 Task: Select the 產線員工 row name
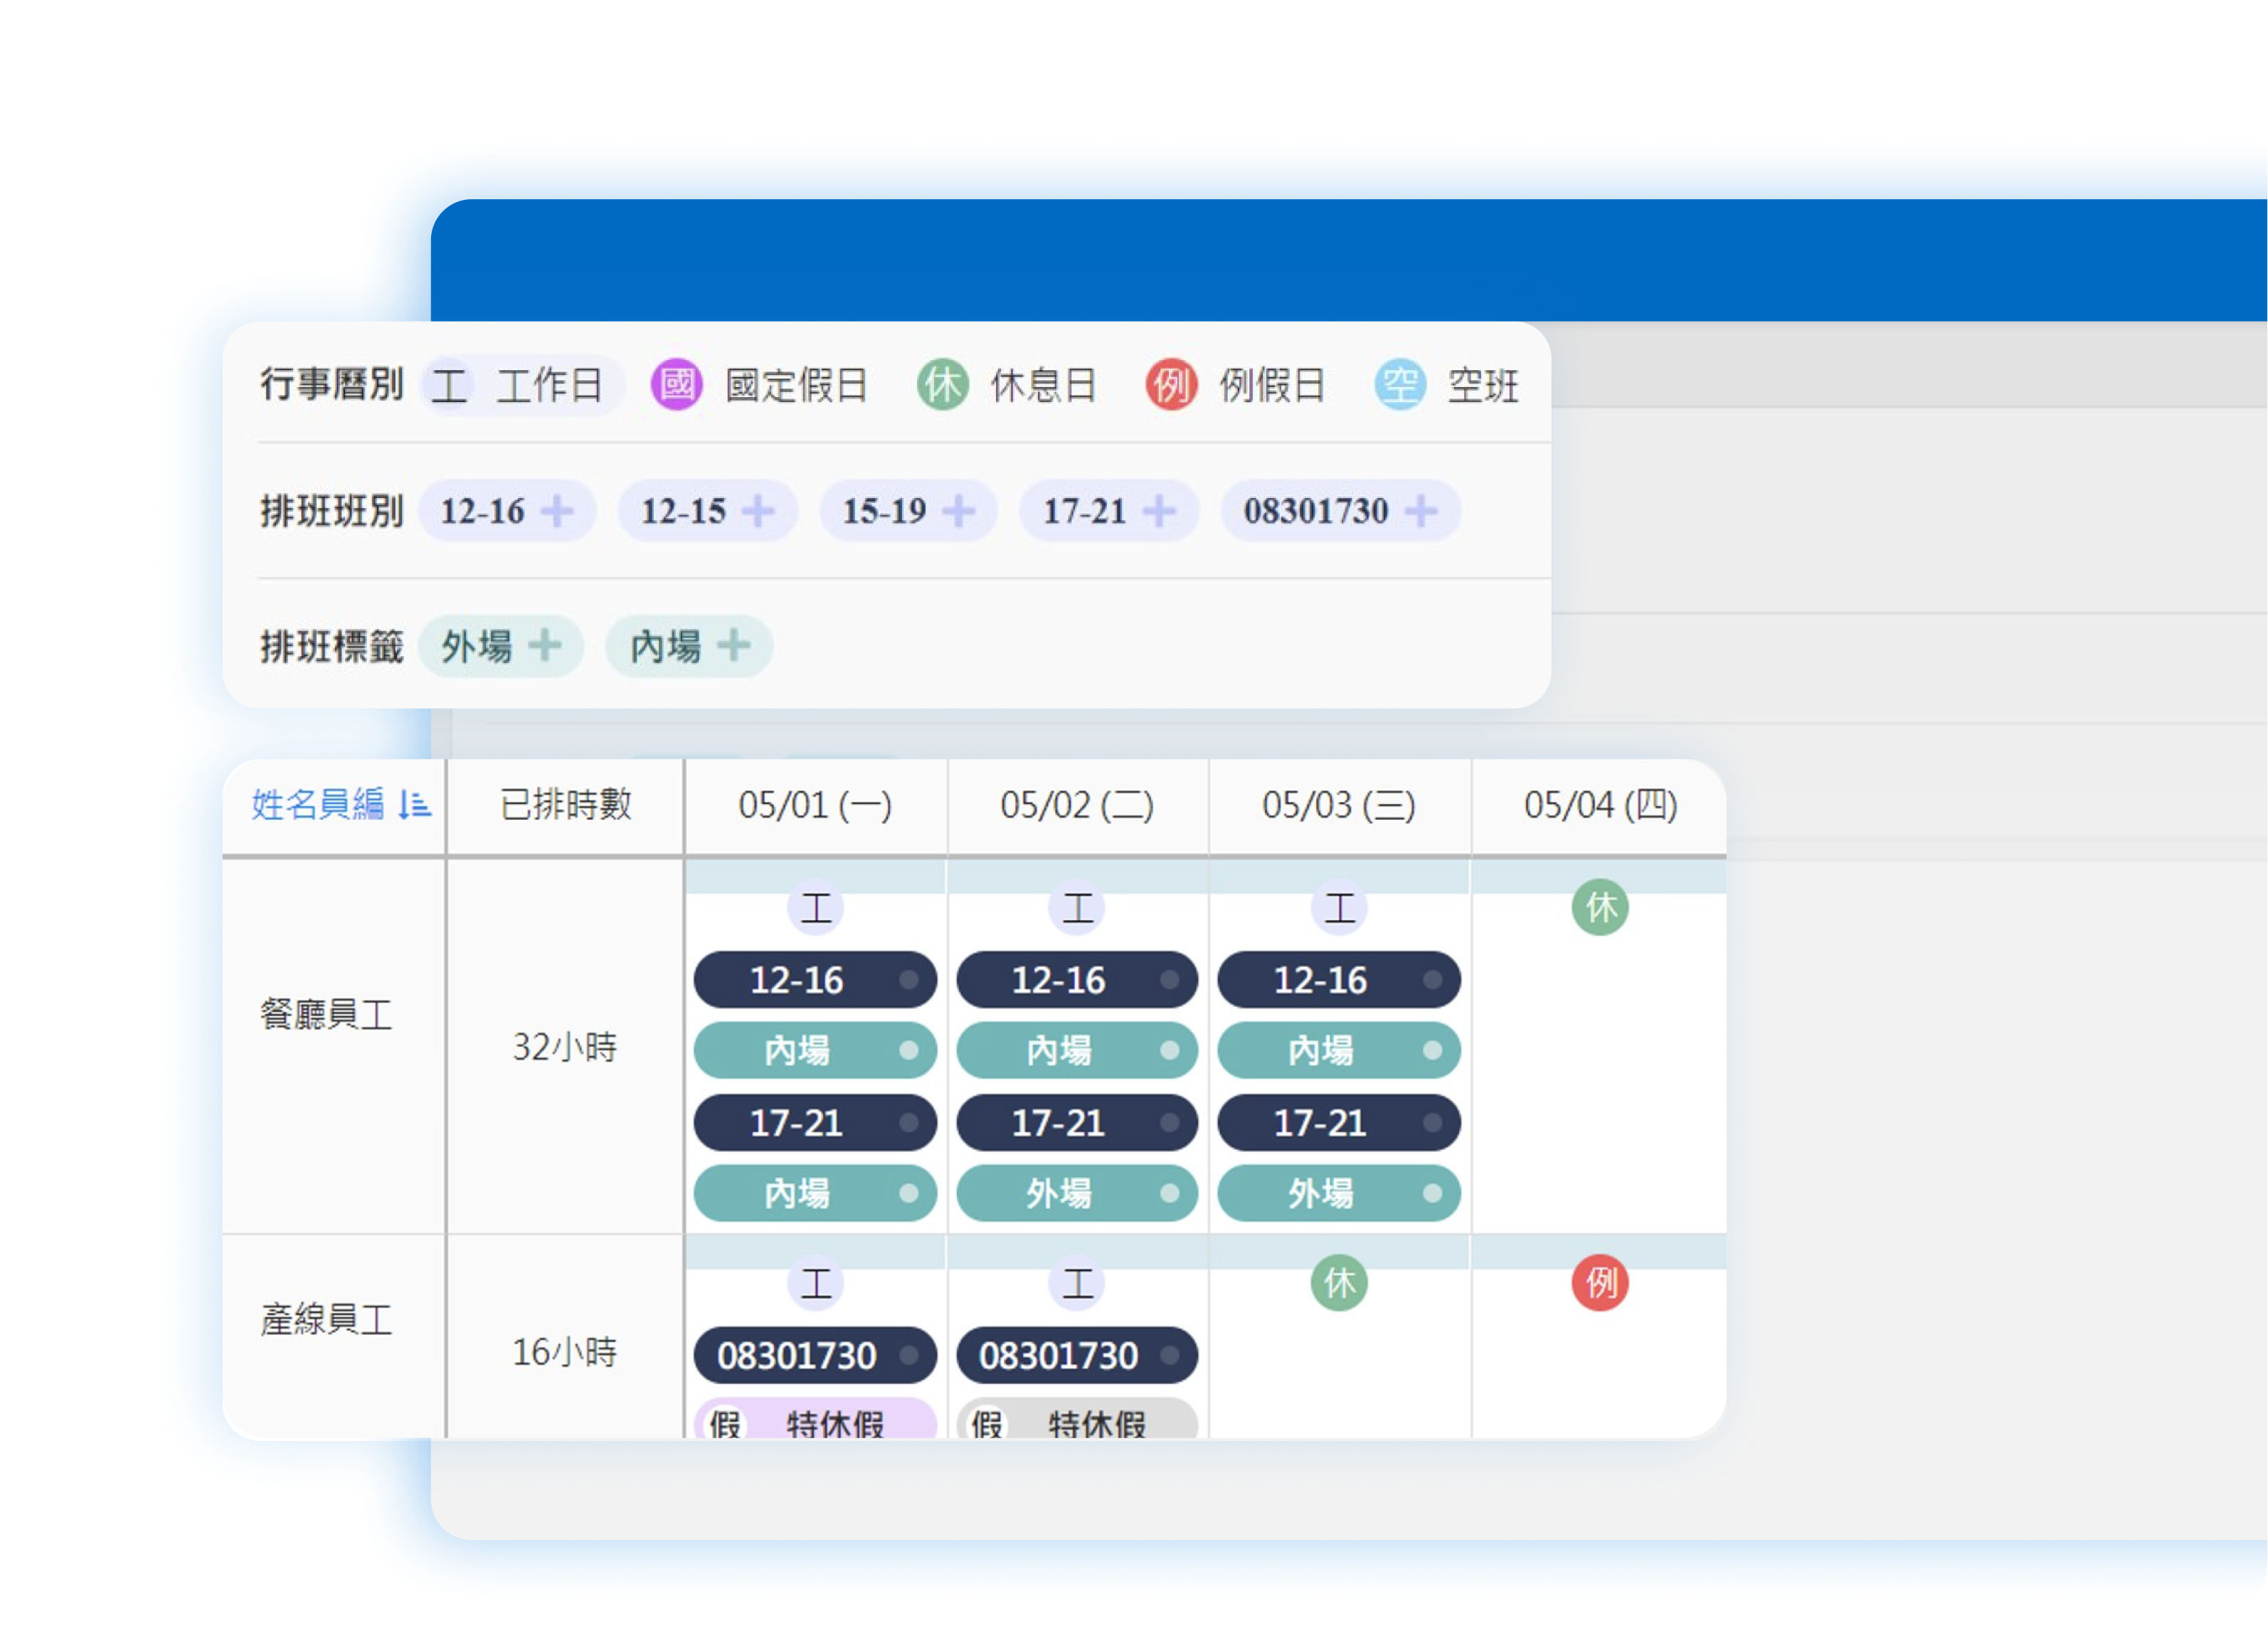pyautogui.click(x=326, y=1319)
